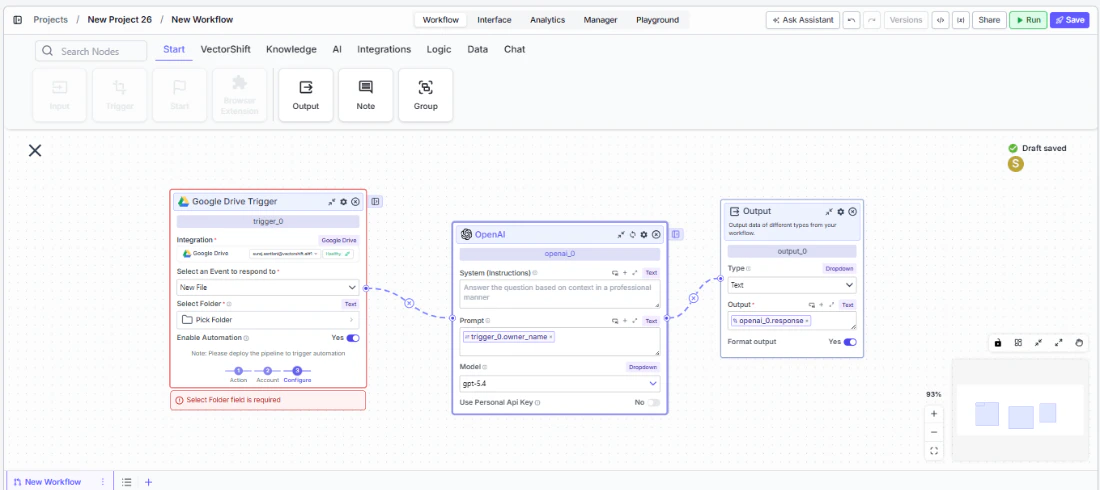Open the Knowledge node category
The image size is (1100, 490).
pos(291,50)
